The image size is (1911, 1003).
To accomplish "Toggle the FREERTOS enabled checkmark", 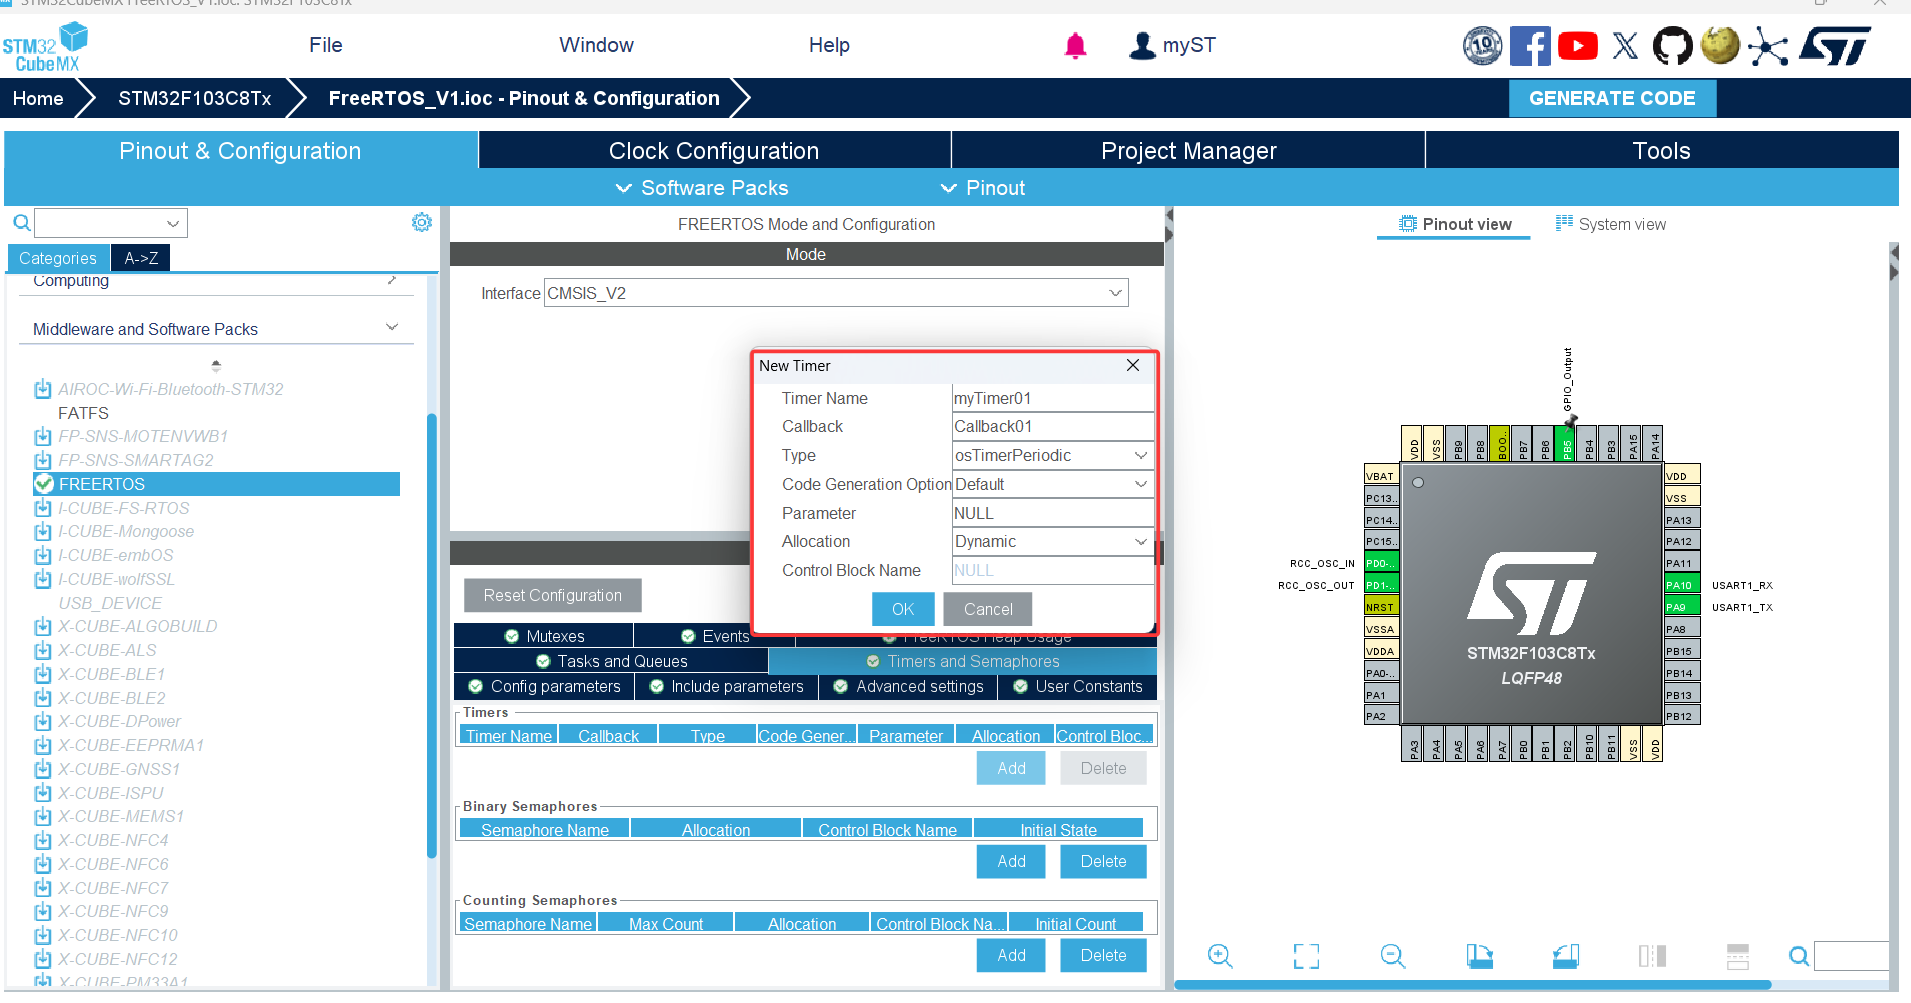I will tap(44, 484).
